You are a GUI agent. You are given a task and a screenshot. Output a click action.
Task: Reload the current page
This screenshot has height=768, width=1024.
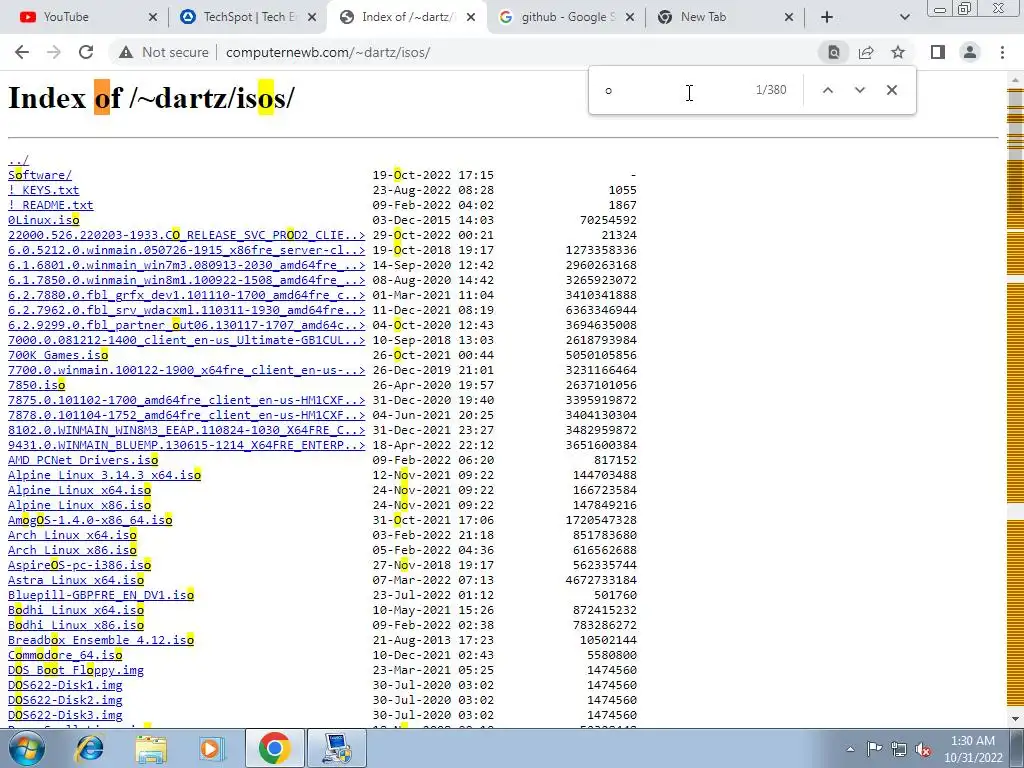(x=86, y=52)
